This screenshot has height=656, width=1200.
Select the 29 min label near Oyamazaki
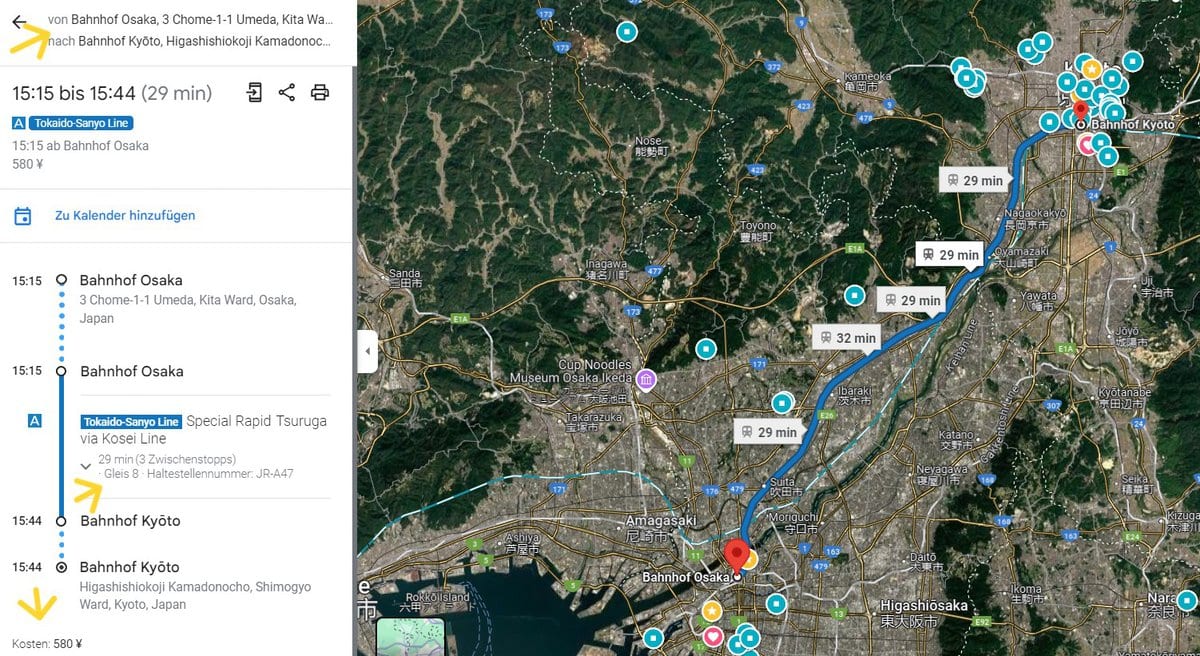click(x=950, y=255)
